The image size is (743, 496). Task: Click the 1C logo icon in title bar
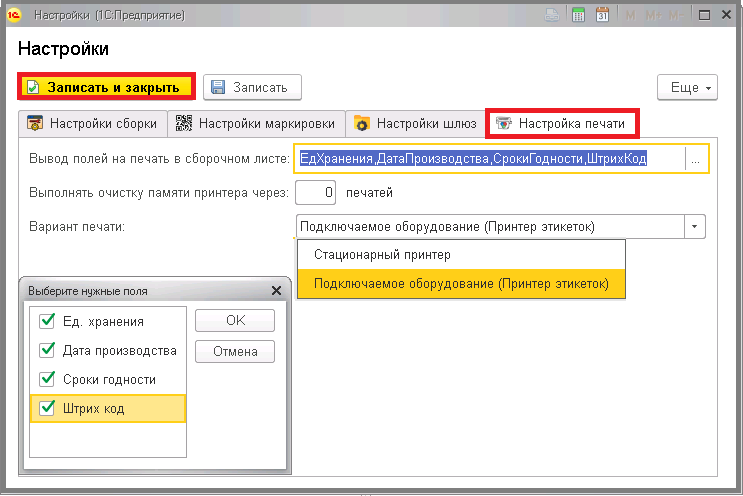click(14, 15)
